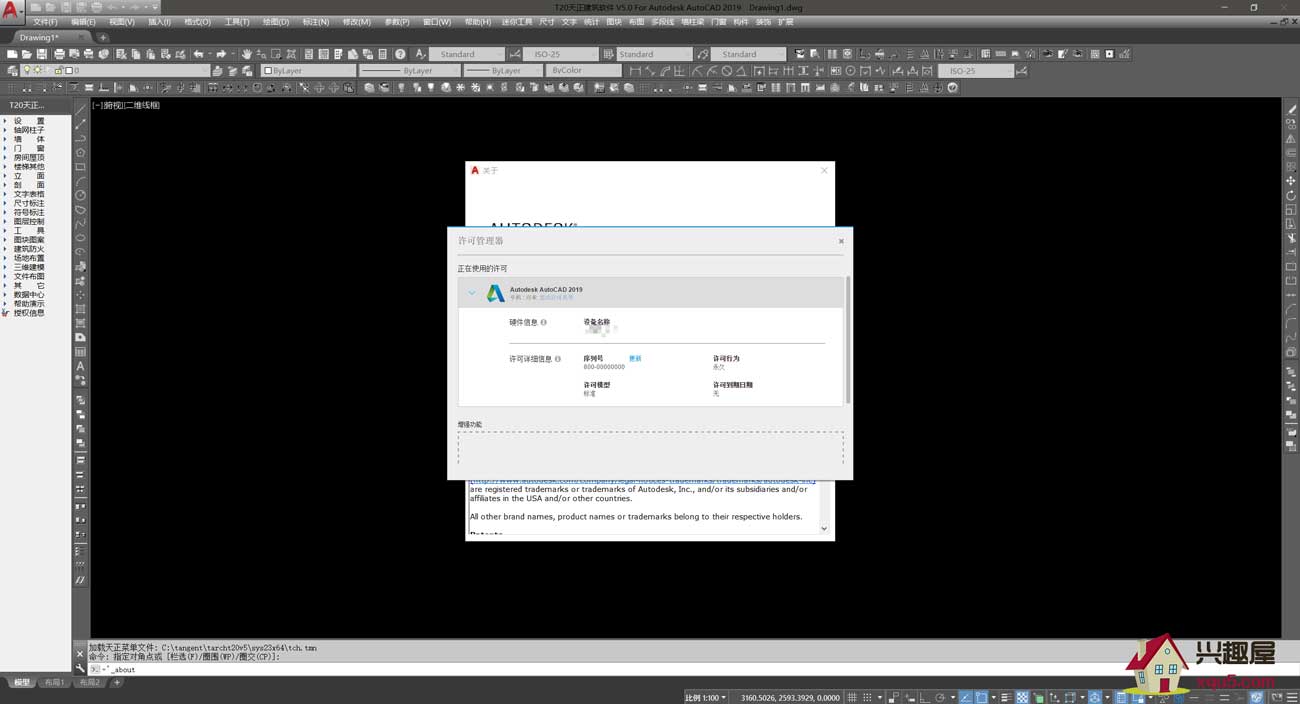Toggle lineweight display in status bar
Viewport: 1300px width, 704px height.
[x=1007, y=697]
